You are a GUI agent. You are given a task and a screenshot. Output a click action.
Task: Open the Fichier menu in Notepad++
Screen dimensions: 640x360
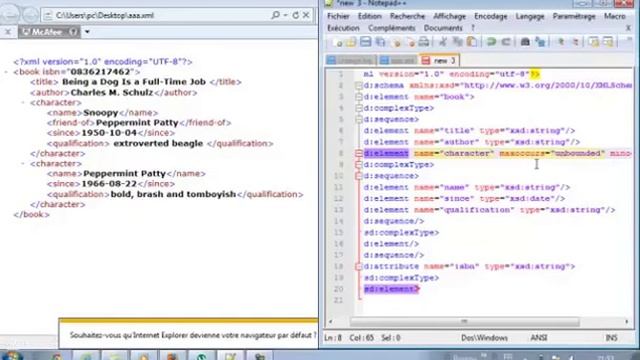[338, 16]
